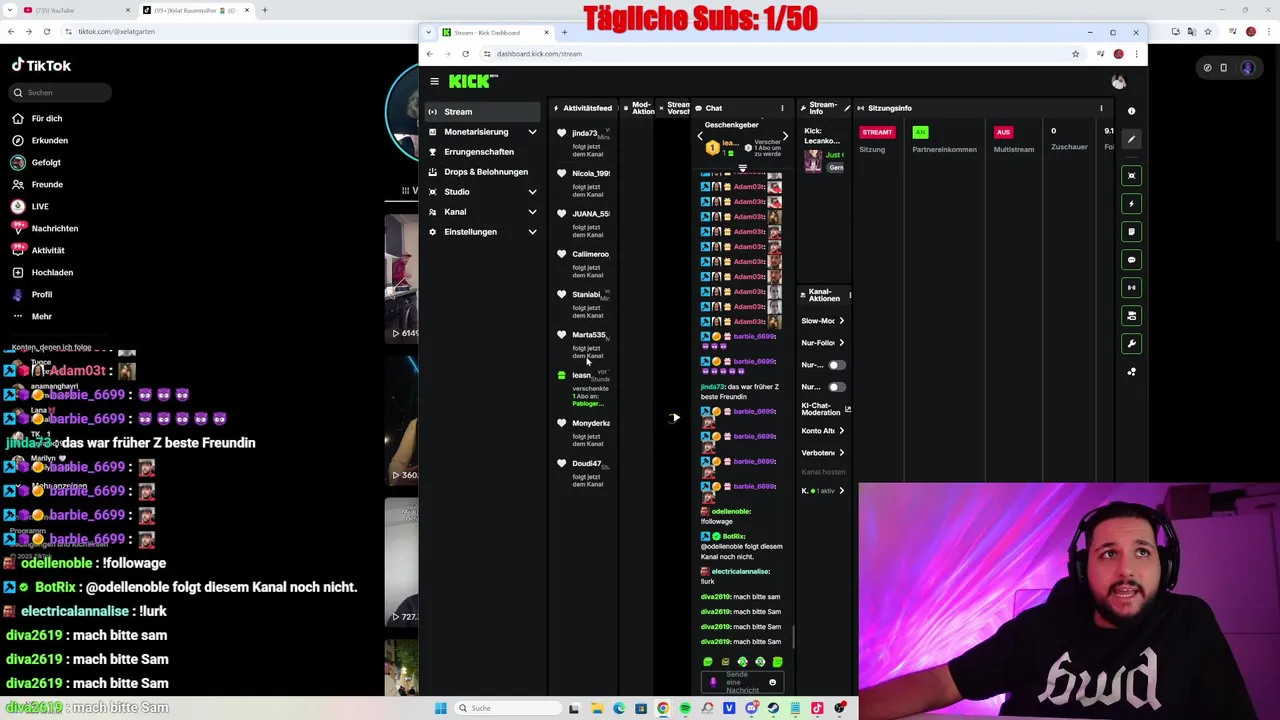Click the pencil edit icon on right rail
This screenshot has width=1280, height=720.
point(1131,139)
